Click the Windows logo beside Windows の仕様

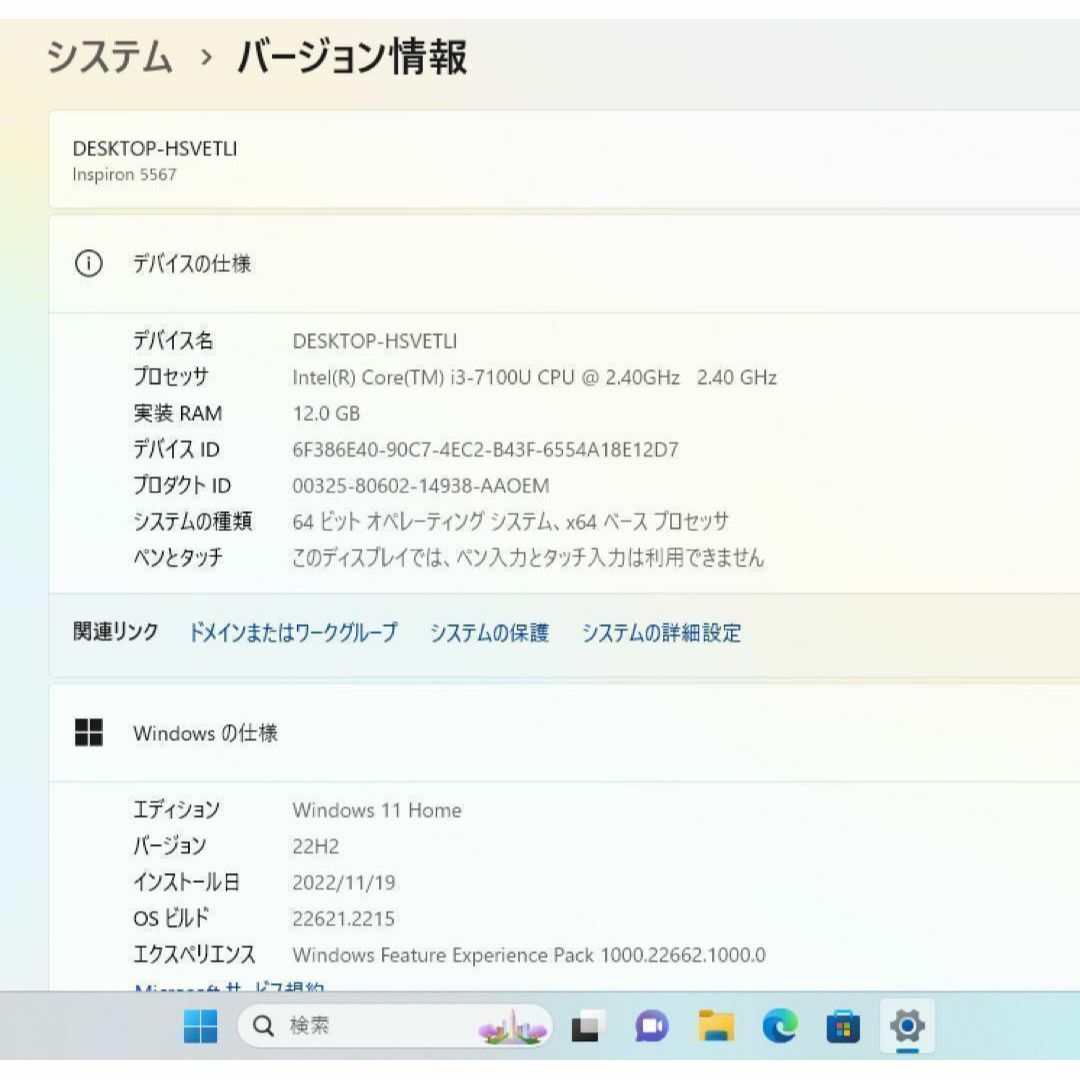point(88,733)
